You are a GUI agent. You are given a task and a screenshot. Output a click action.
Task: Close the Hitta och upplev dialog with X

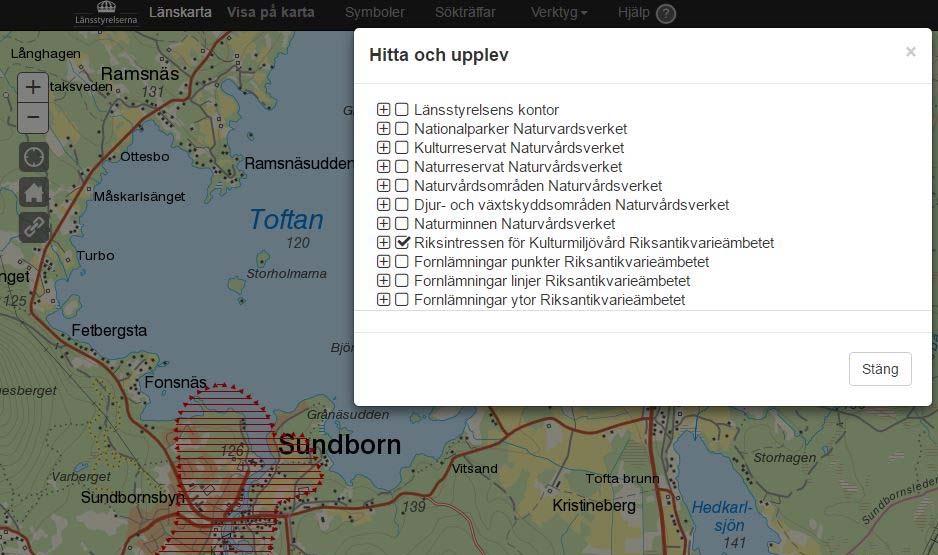coord(910,52)
